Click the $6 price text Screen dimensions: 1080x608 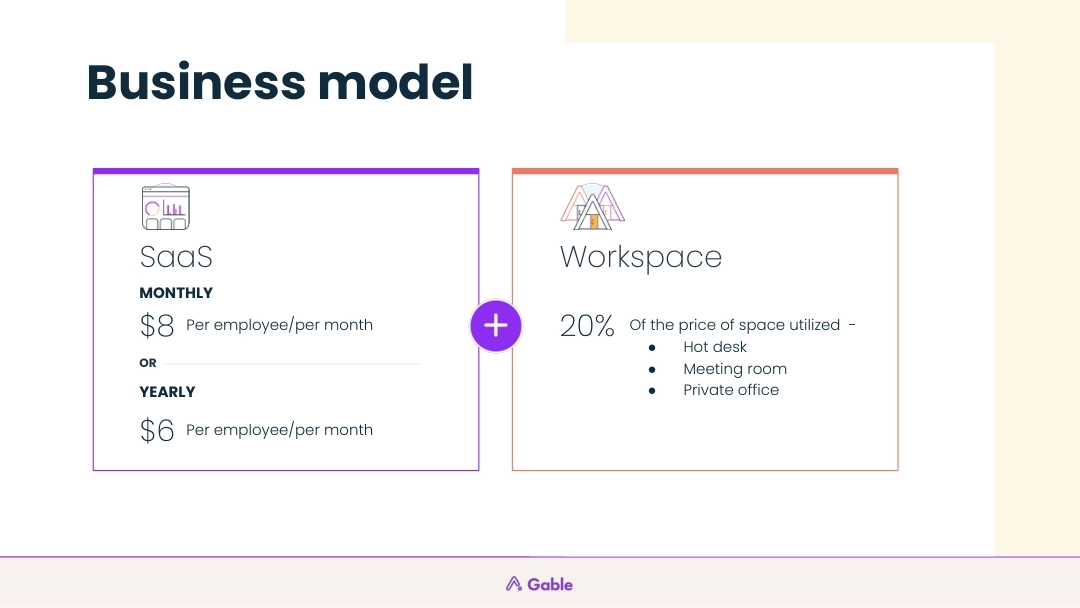tap(158, 431)
